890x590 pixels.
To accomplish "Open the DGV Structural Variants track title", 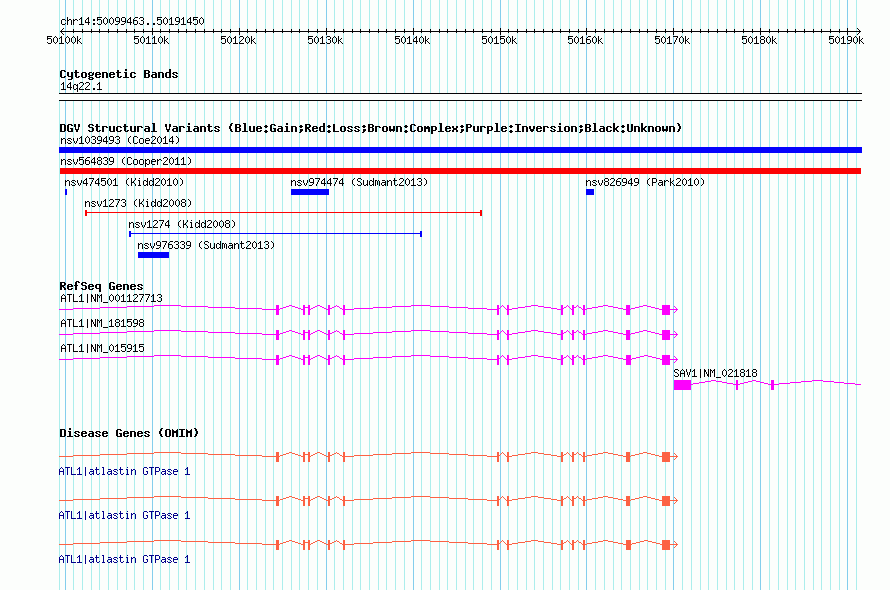I will coord(370,128).
